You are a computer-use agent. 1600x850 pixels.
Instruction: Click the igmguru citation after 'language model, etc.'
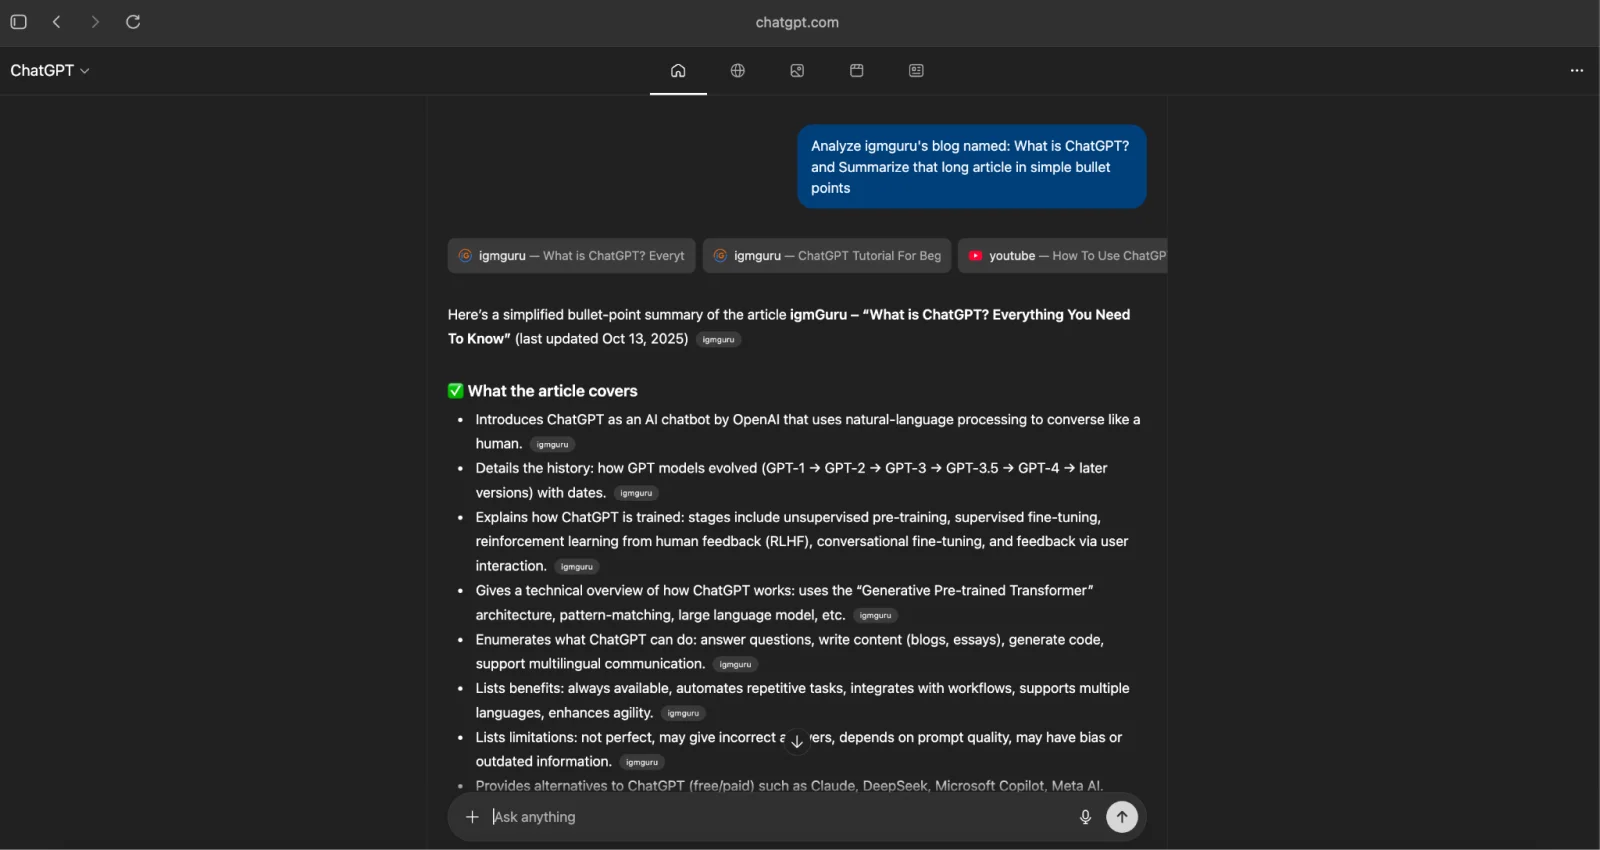[875, 616]
